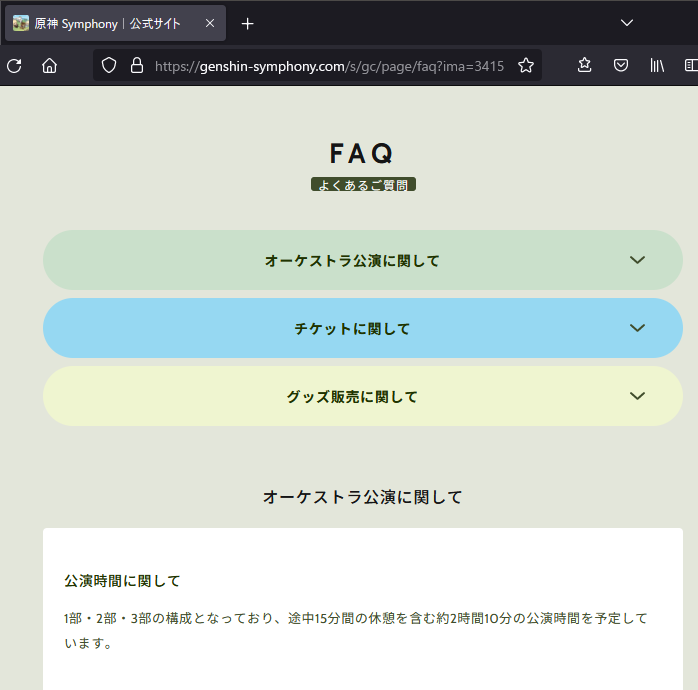Show site security info via padlock icon
Viewport: 698px width, 690px height.
pyautogui.click(x=137, y=66)
